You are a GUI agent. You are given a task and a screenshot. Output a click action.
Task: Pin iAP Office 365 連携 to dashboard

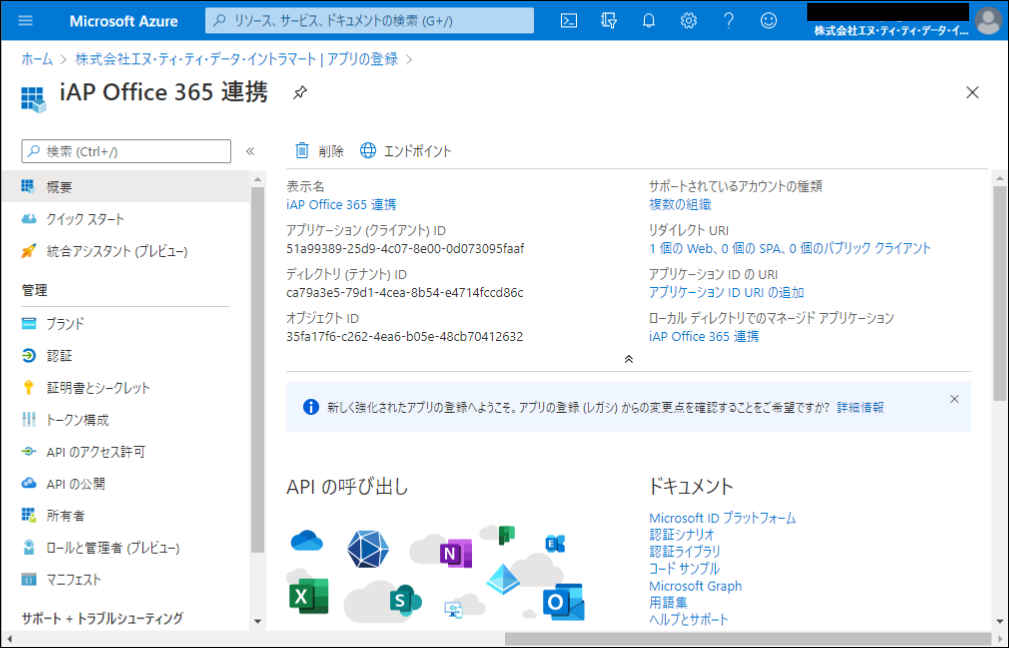300,93
